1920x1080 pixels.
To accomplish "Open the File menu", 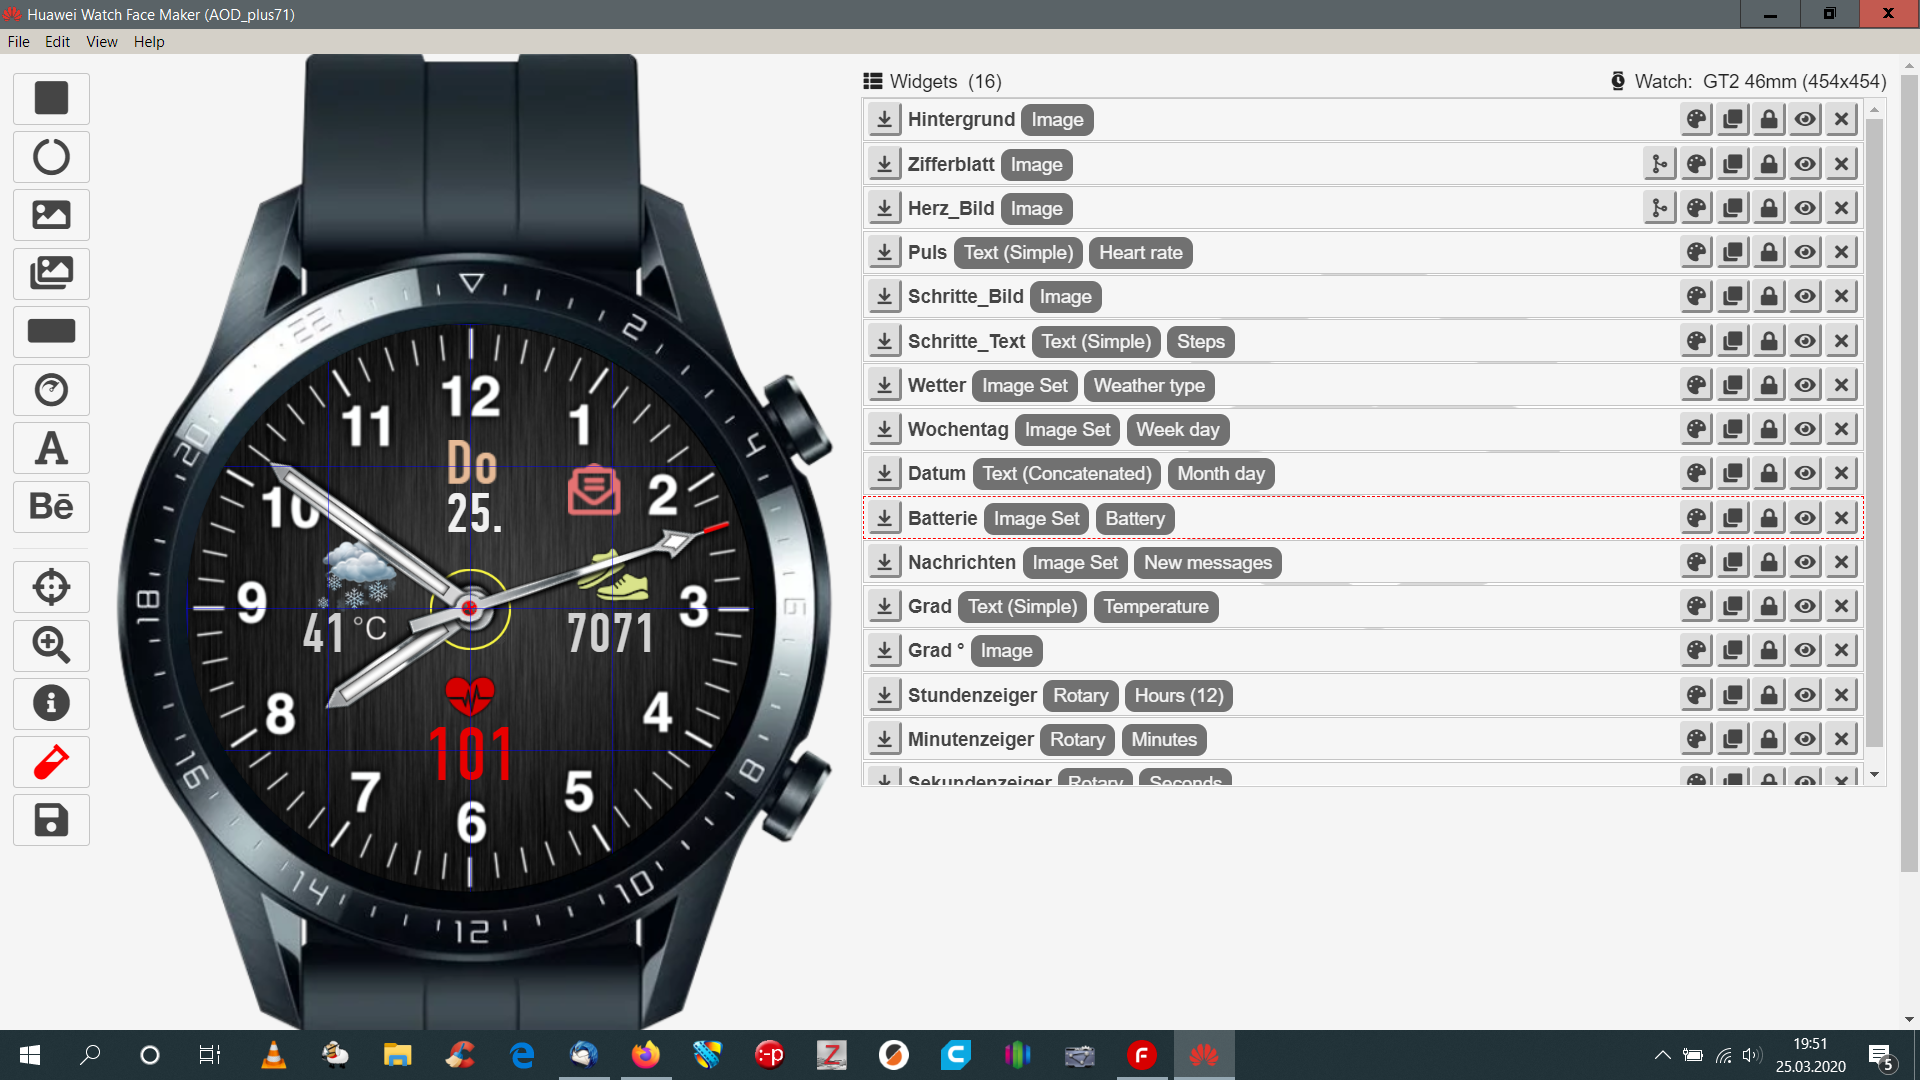I will click(18, 42).
